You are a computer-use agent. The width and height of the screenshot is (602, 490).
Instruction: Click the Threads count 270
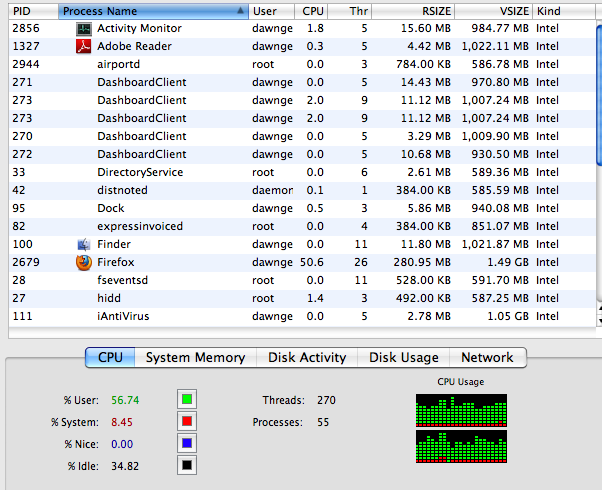[326, 400]
